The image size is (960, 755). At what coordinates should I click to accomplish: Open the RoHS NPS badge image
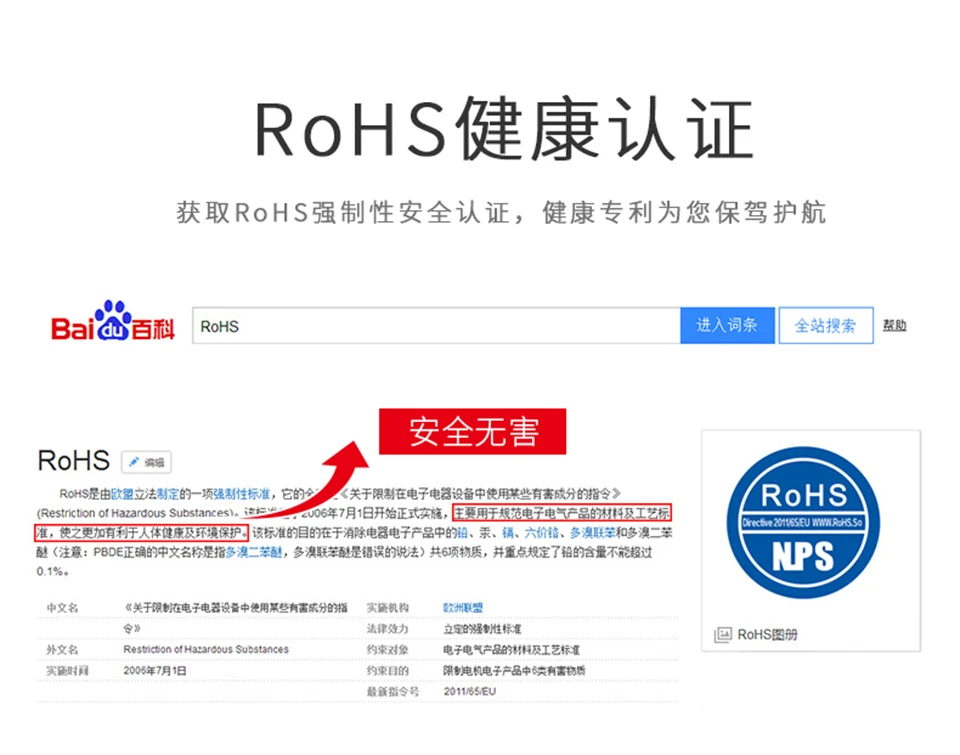[x=803, y=522]
